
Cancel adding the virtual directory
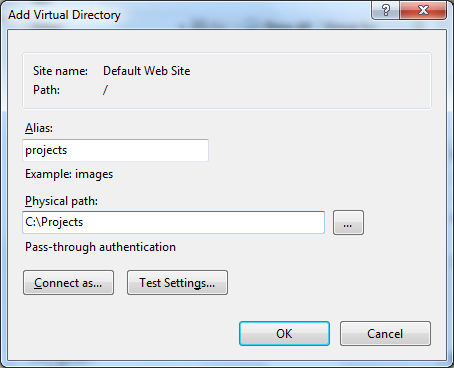click(x=385, y=333)
